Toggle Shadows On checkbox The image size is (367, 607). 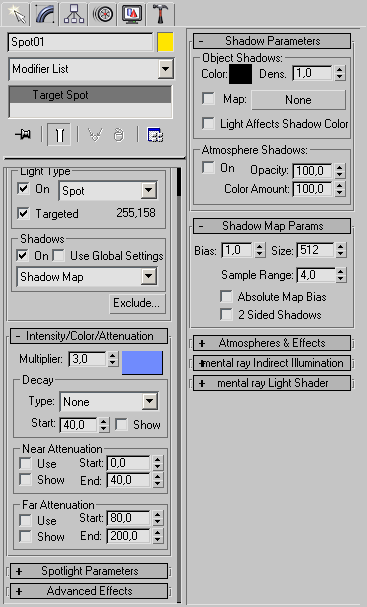[23, 255]
